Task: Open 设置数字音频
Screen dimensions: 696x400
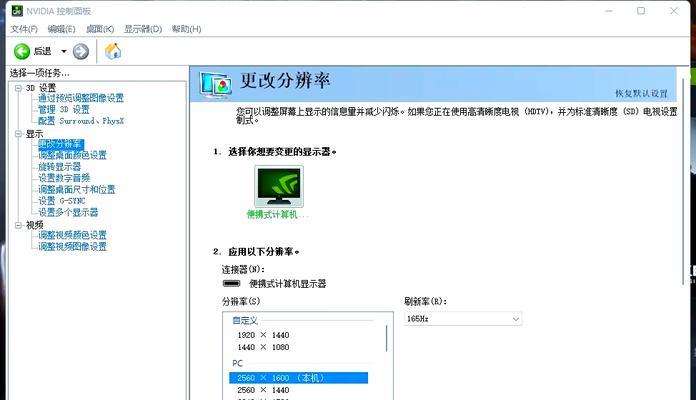Action: point(64,178)
